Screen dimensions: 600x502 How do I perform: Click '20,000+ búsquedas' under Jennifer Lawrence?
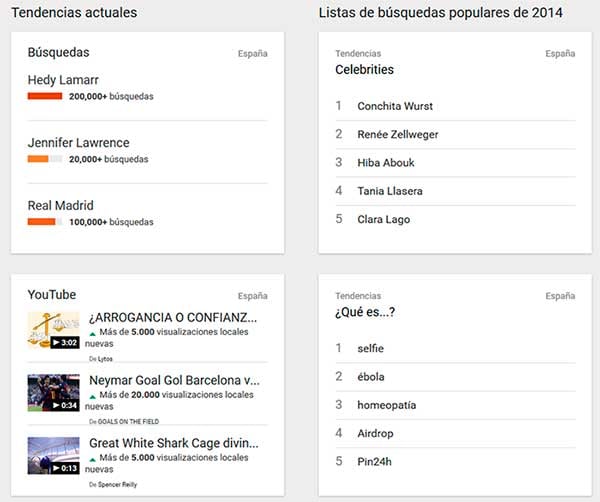tap(109, 159)
